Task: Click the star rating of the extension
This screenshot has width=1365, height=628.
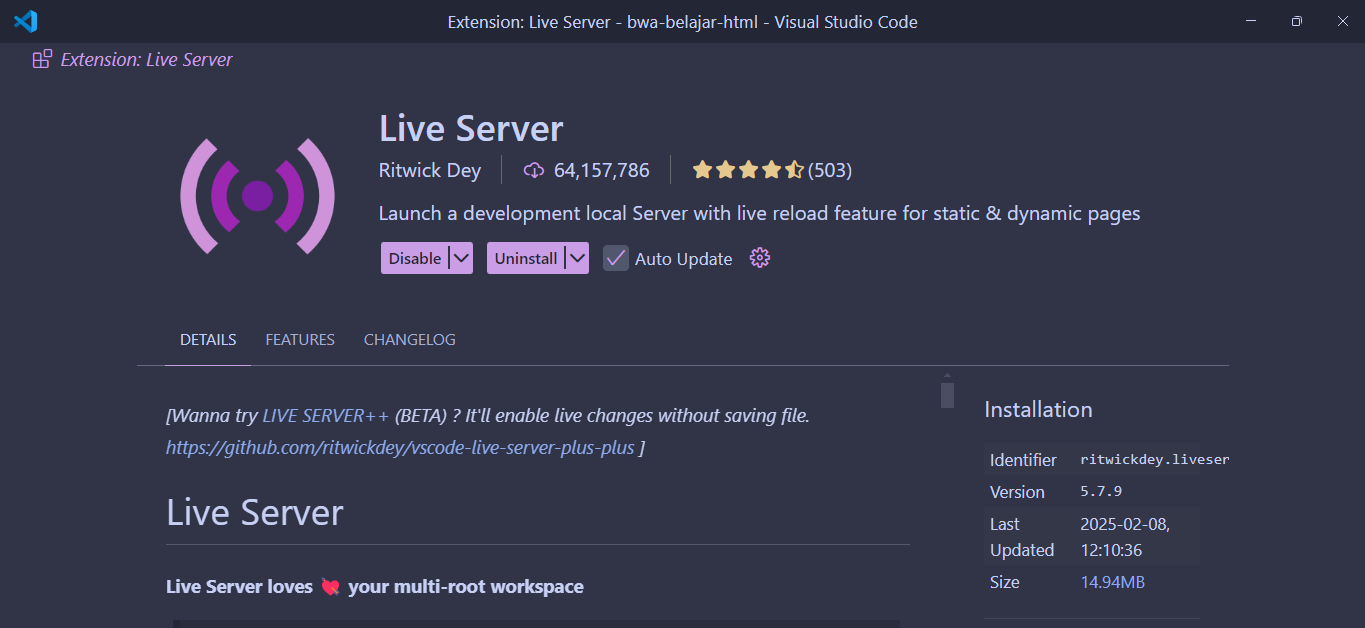Action: click(x=748, y=170)
